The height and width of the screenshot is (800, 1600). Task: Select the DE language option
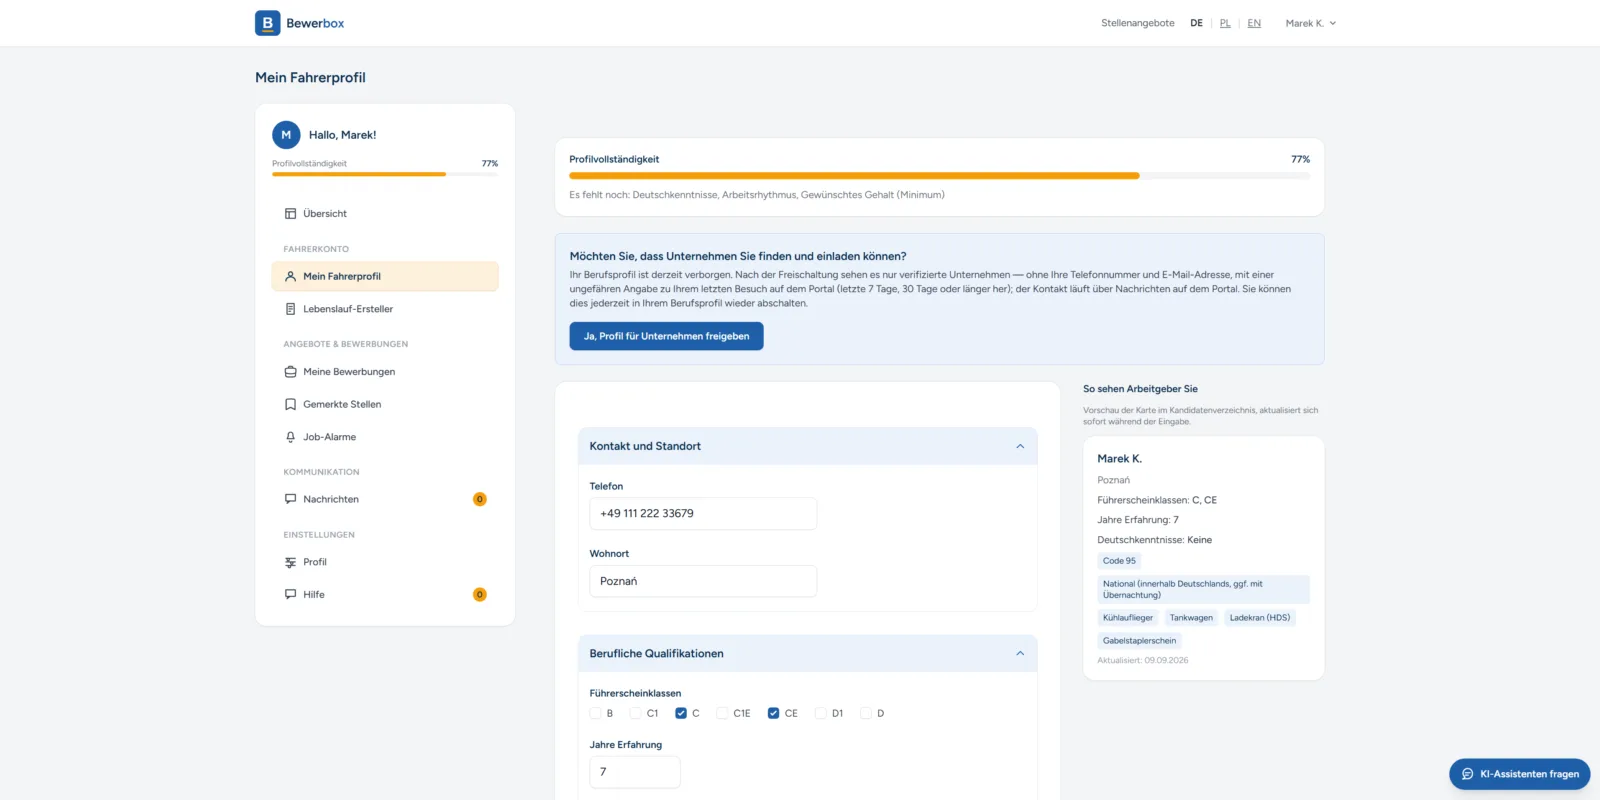1196,23
